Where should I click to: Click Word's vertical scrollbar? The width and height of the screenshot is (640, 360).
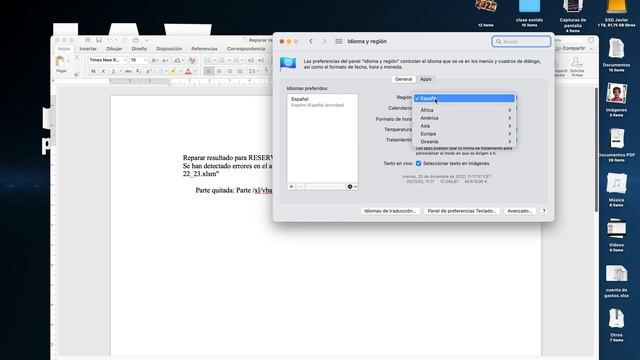click(596, 150)
